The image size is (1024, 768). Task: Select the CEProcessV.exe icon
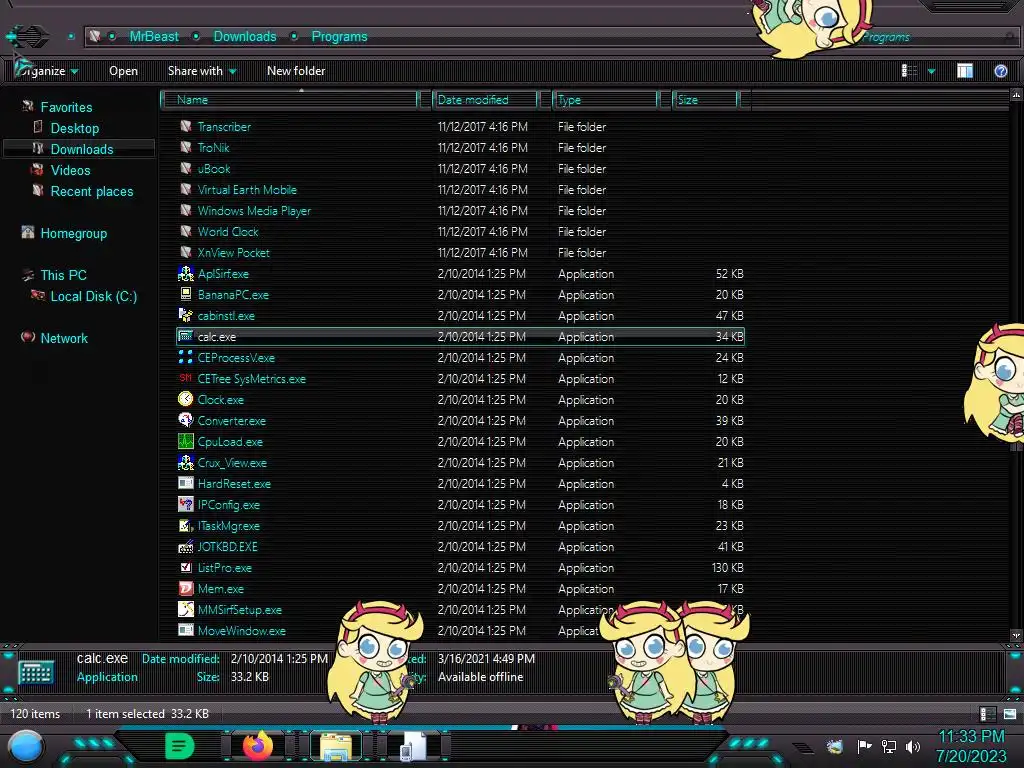coord(185,357)
